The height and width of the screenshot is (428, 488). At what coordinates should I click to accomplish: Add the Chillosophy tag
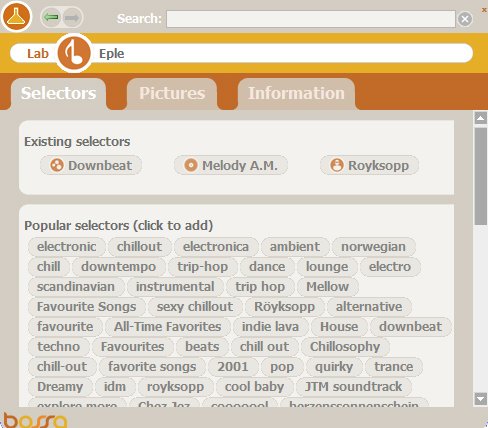(x=345, y=347)
